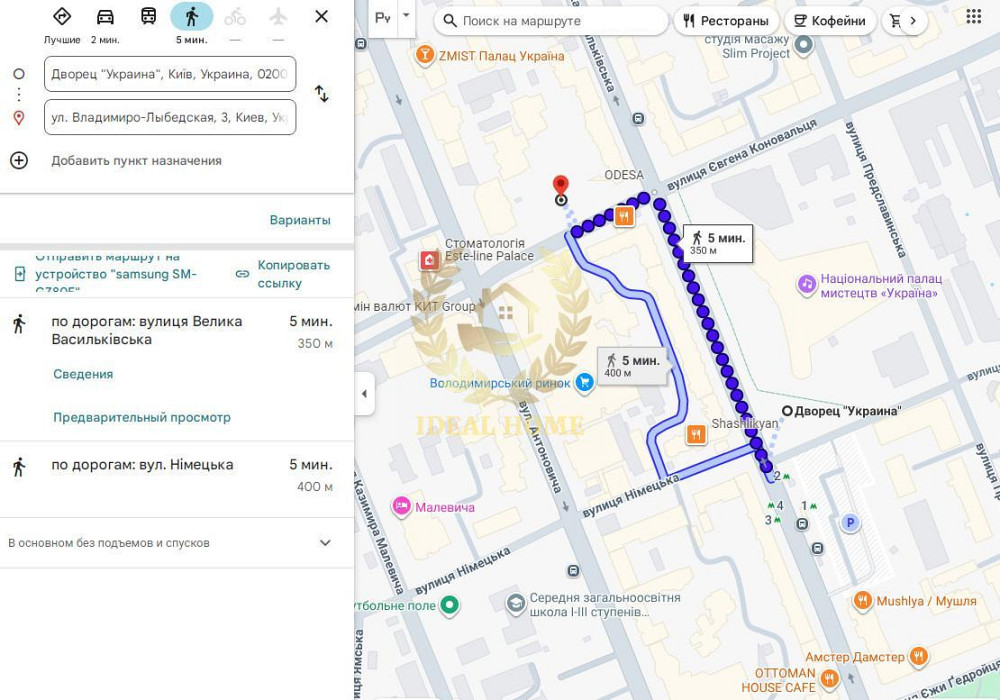Collapse the side panel arrow
The width and height of the screenshot is (1000, 700).
point(364,394)
